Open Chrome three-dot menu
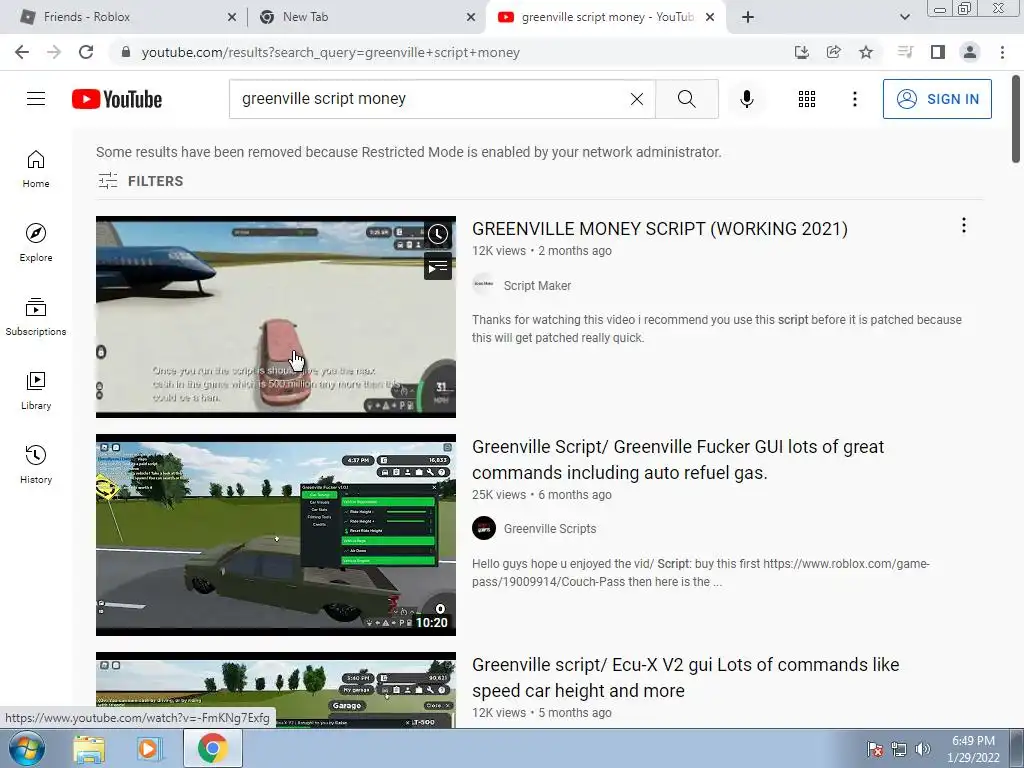1024x768 pixels. [x=1002, y=52]
